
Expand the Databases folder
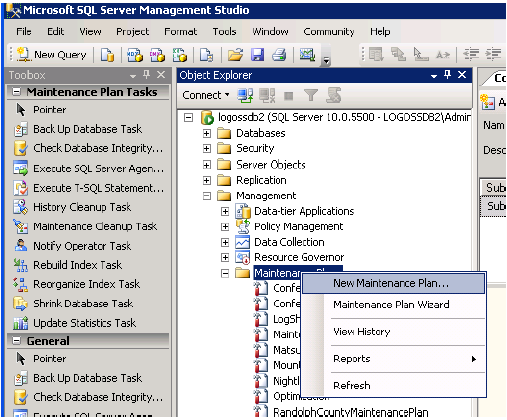click(x=207, y=134)
